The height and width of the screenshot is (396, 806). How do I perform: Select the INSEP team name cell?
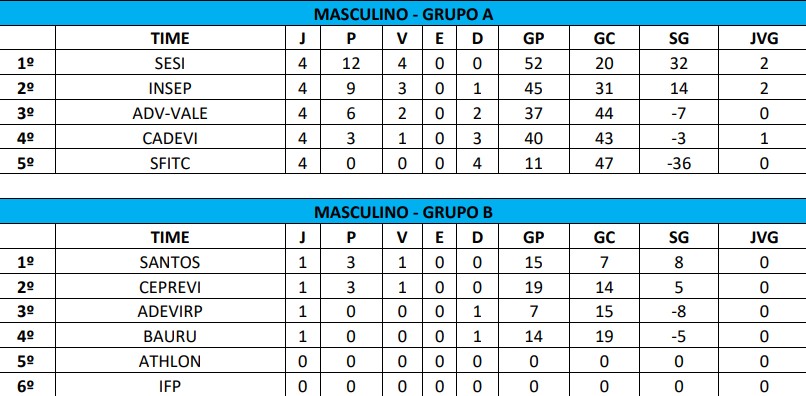pyautogui.click(x=170, y=88)
